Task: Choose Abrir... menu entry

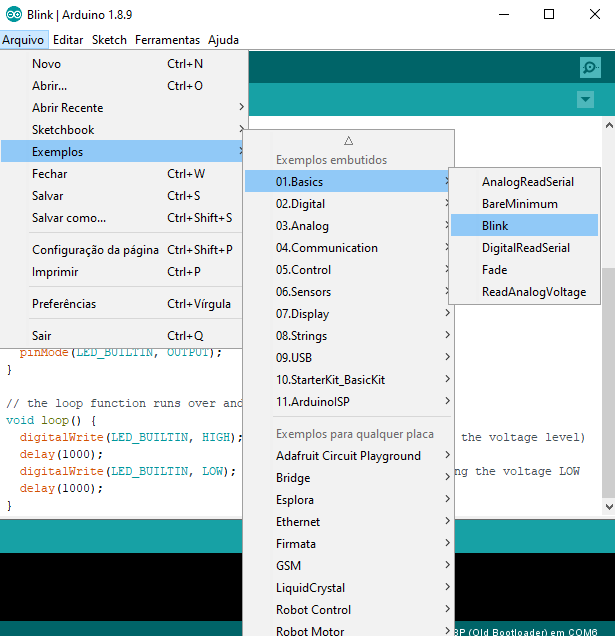Action: tap(122, 86)
